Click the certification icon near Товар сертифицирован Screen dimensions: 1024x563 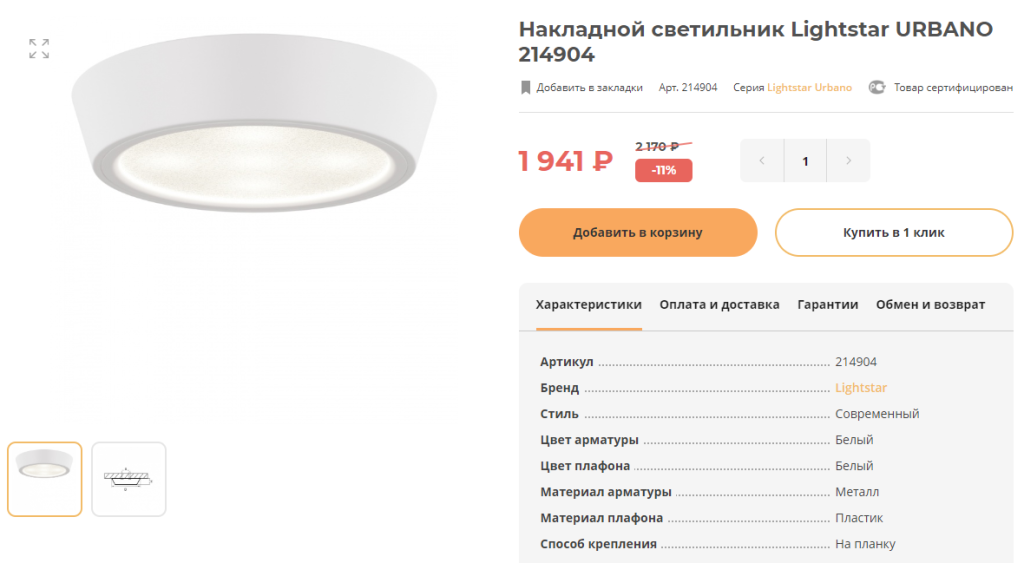coord(877,87)
